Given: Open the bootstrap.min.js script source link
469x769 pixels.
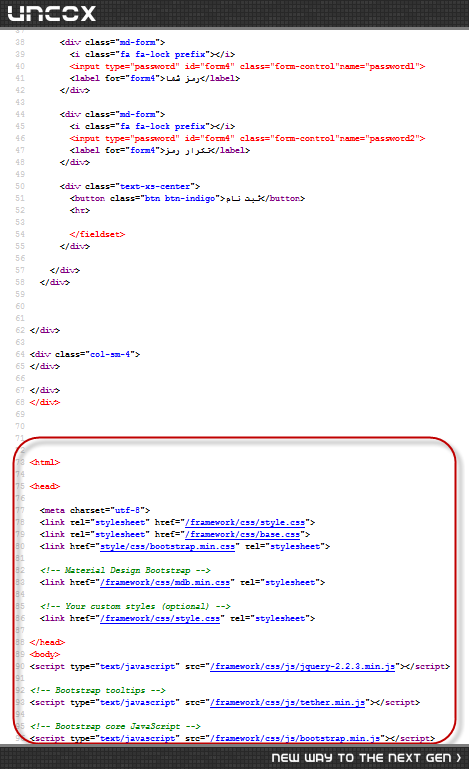Looking at the screenshot, I should [295, 739].
